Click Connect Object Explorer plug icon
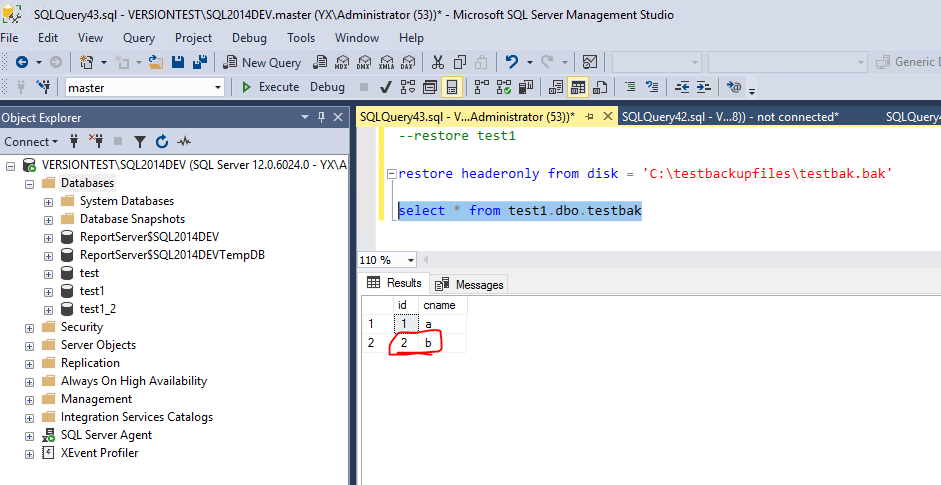 74,142
